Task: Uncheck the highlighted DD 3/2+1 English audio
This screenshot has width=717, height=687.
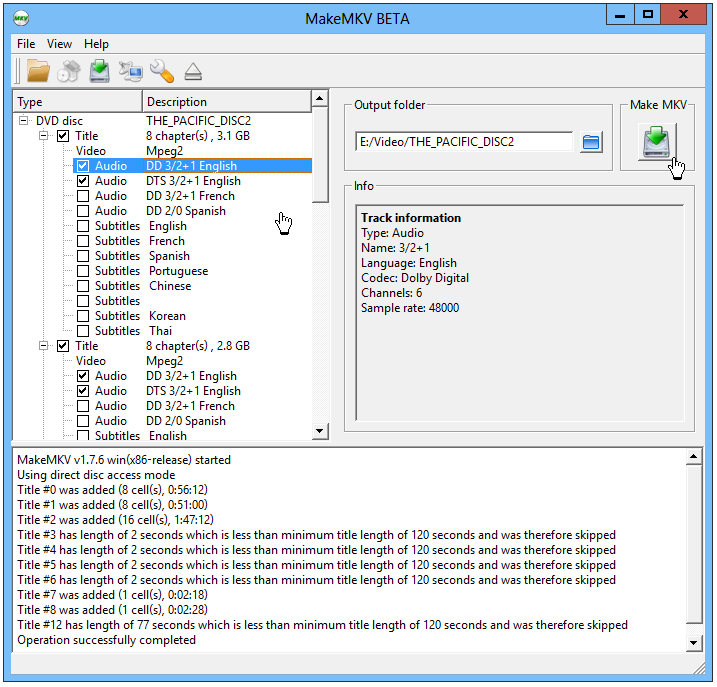Action: 83,166
